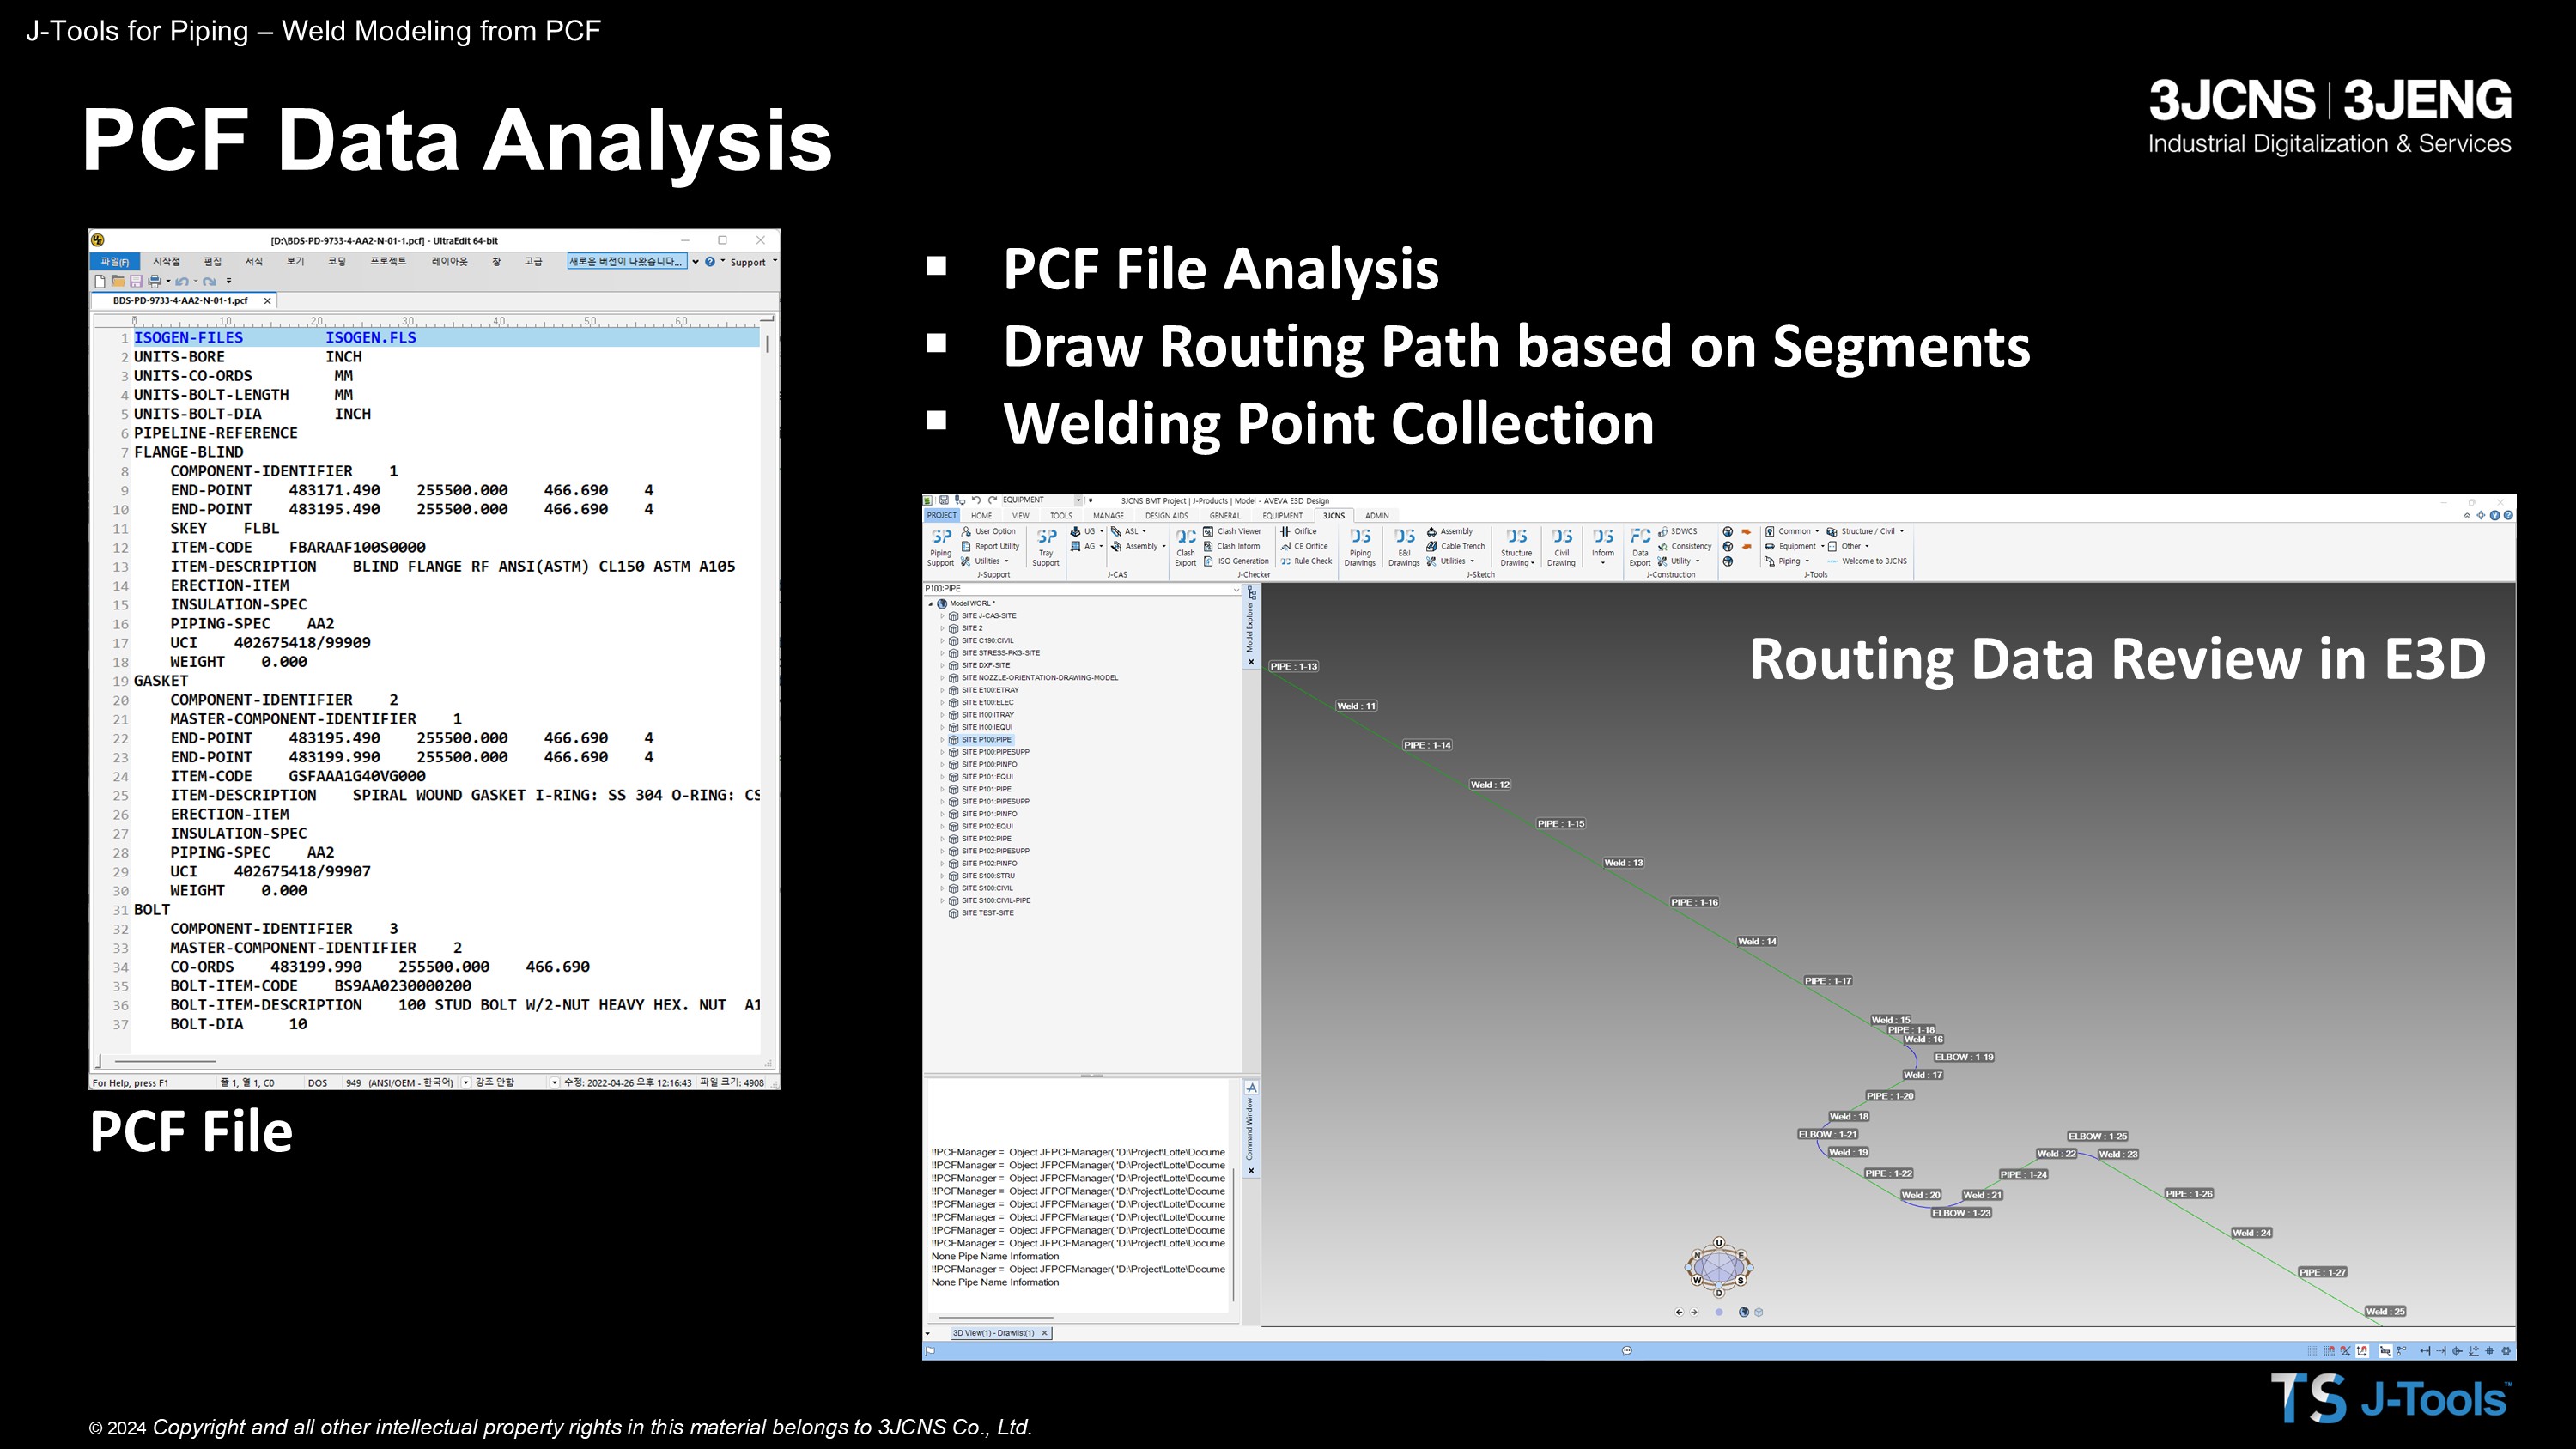Click the J-Sketch Assembly tool
The height and width of the screenshot is (1449, 2576).
click(x=1449, y=531)
